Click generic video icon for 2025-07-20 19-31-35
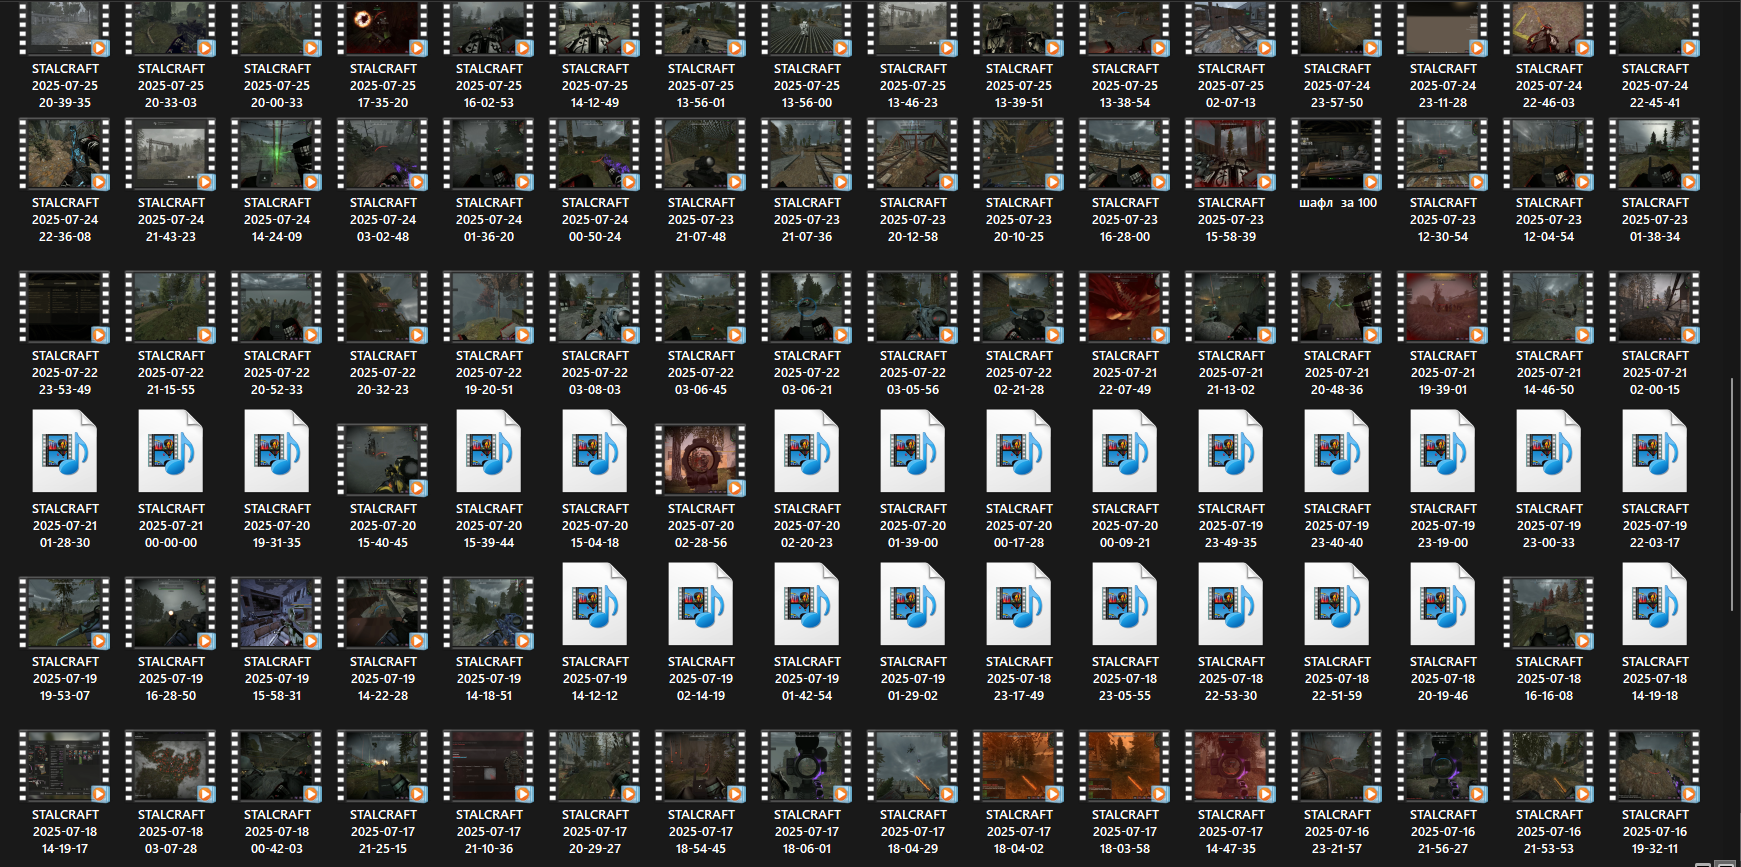1741x867 pixels. coord(277,453)
